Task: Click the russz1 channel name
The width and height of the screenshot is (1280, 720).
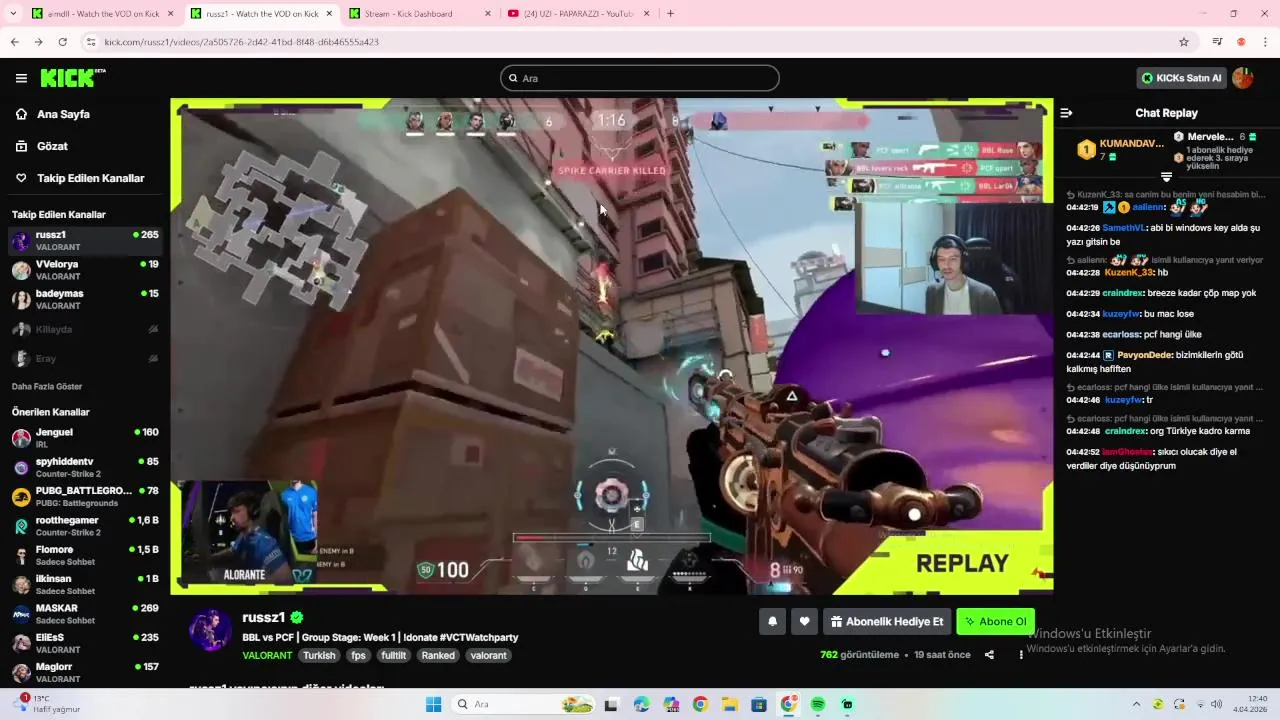Action: pyautogui.click(x=264, y=618)
